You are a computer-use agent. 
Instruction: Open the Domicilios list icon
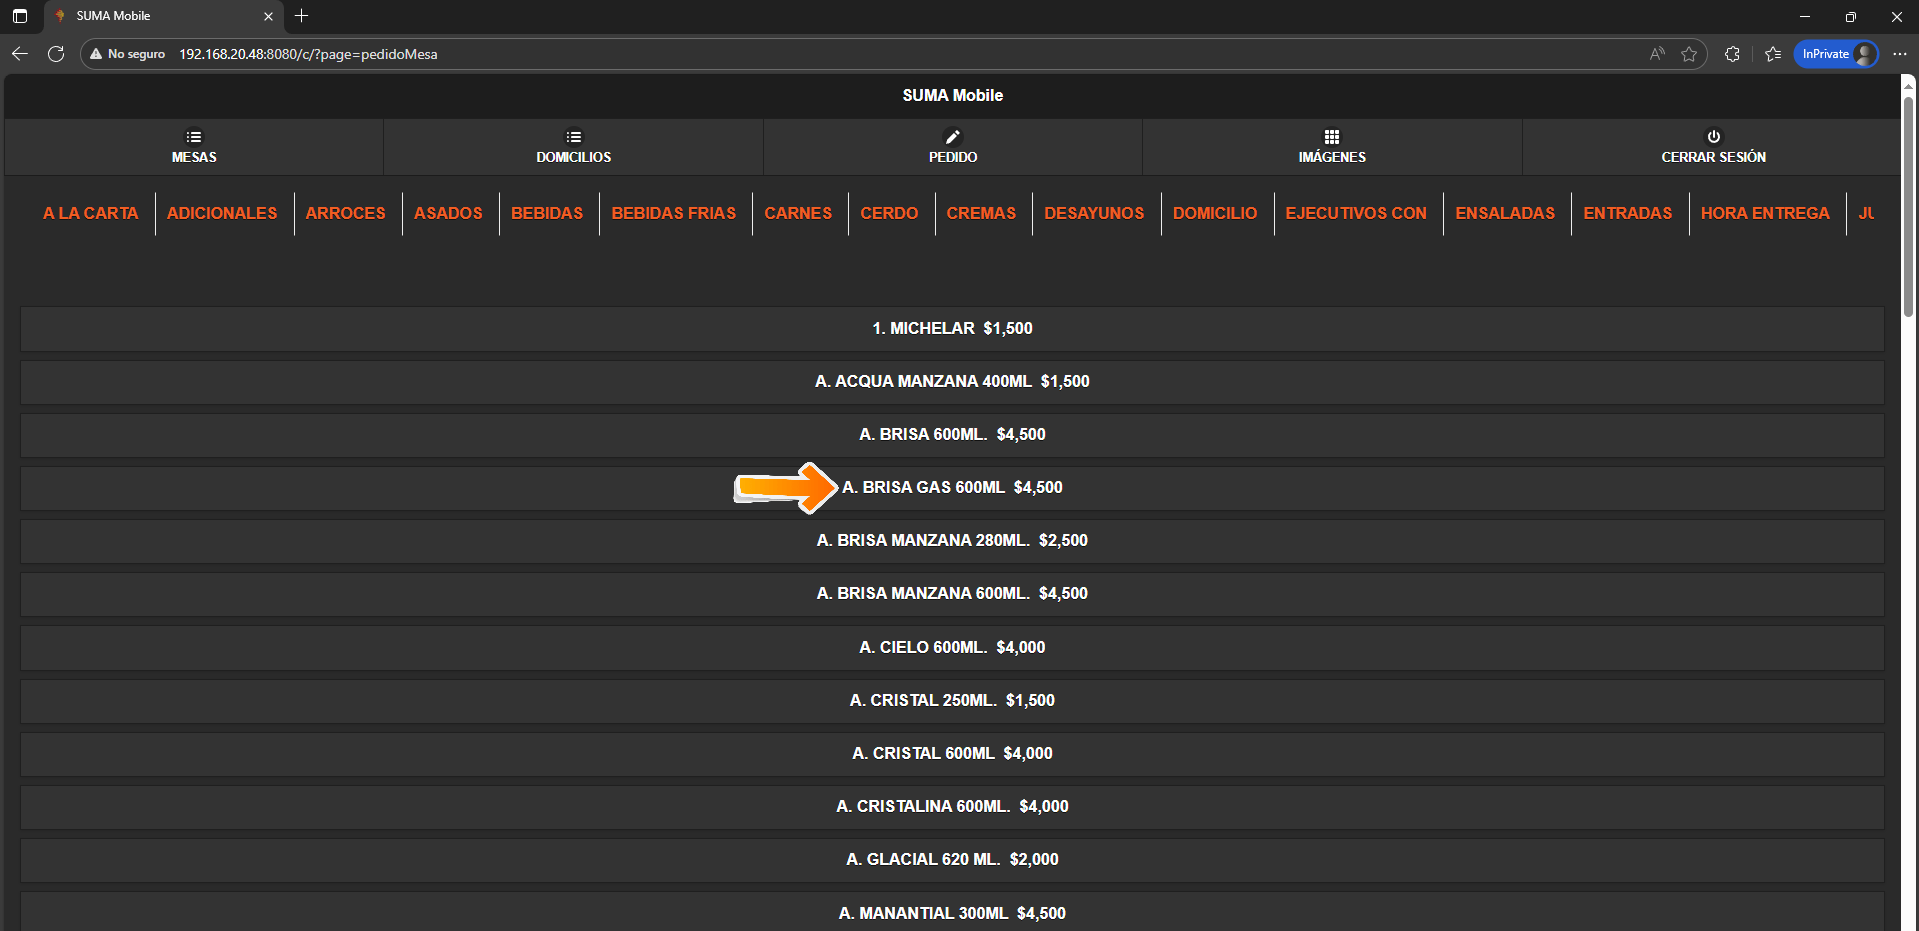(573, 137)
